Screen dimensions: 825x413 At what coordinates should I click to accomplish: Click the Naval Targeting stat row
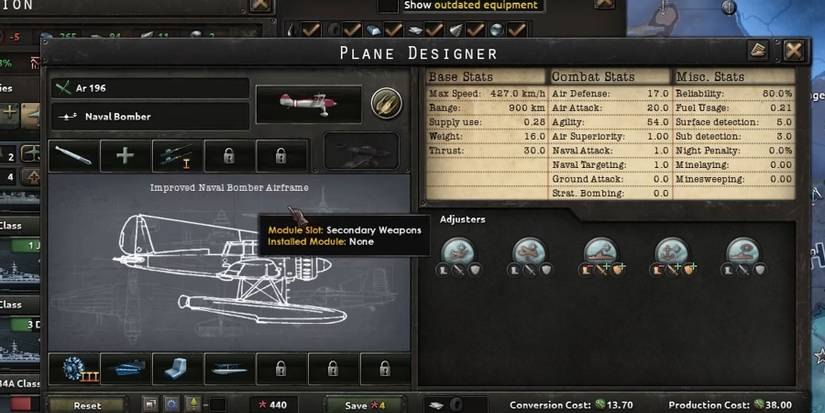[610, 165]
